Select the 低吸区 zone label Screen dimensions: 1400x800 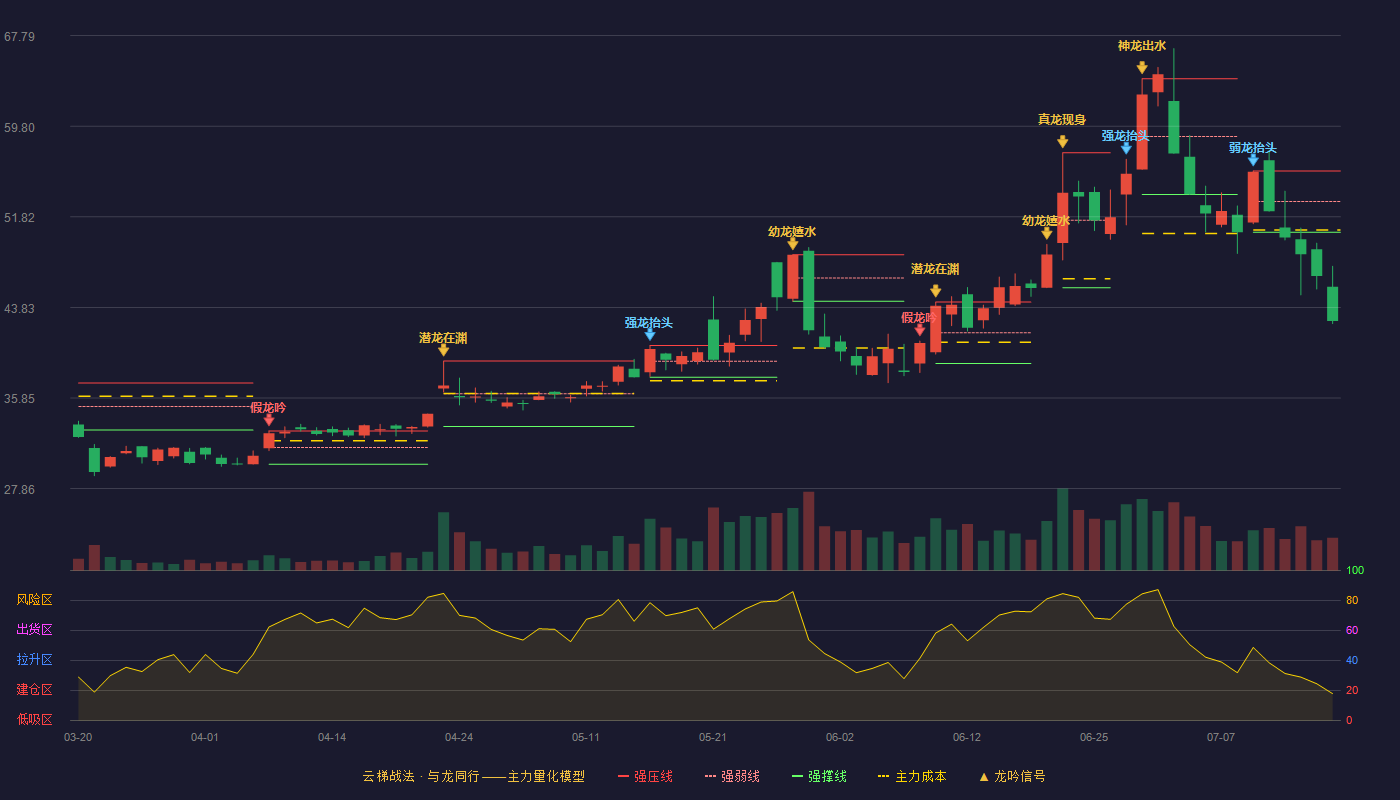click(34, 720)
